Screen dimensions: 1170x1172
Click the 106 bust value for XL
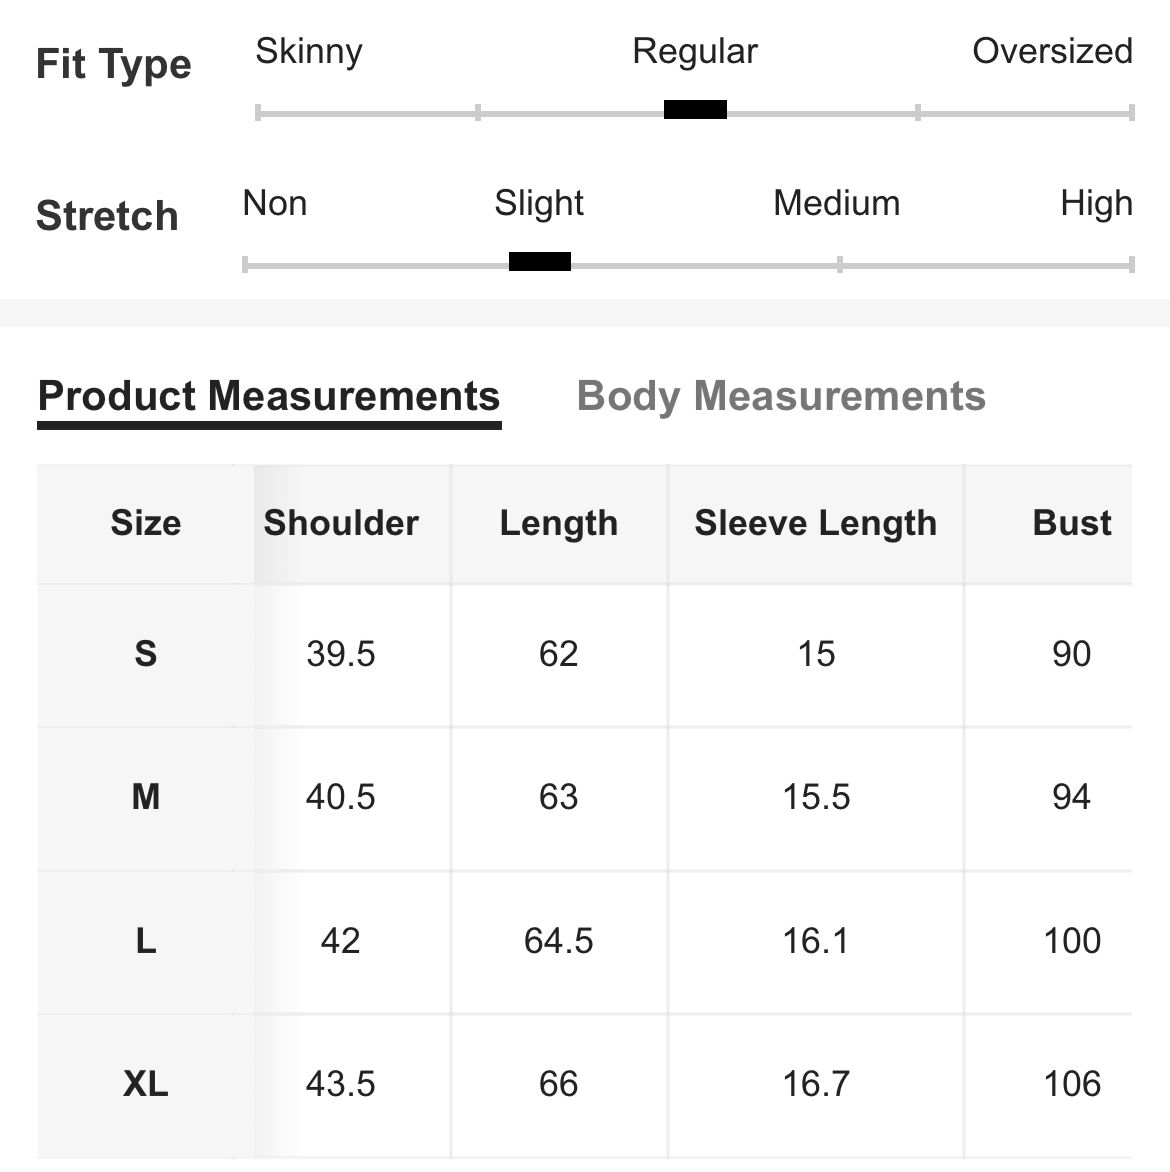[1072, 1084]
